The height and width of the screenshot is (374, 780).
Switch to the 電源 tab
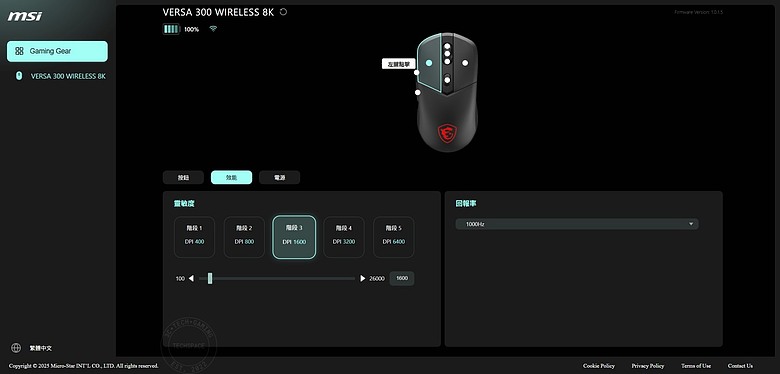[280, 178]
